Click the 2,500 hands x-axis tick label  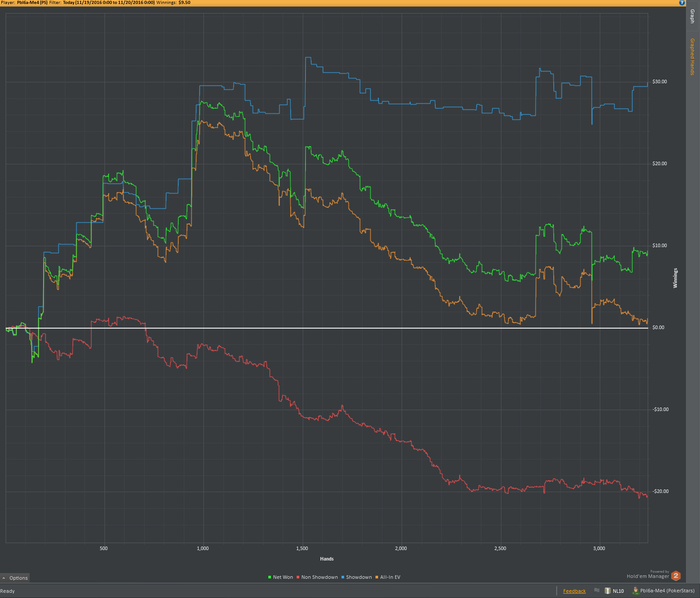click(x=500, y=548)
